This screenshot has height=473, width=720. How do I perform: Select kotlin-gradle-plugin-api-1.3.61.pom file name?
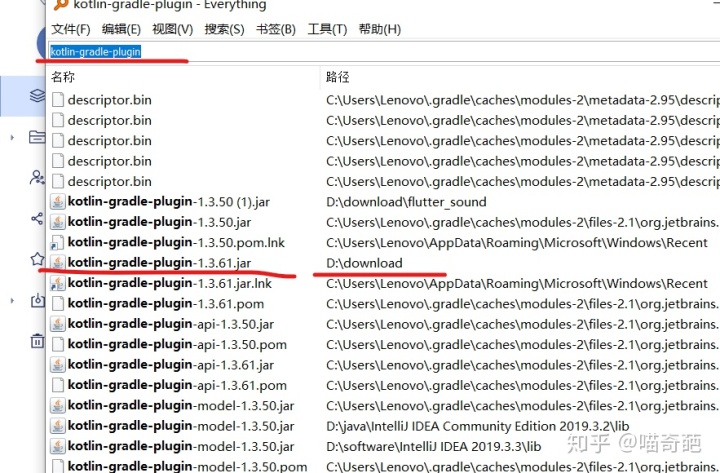point(177,385)
